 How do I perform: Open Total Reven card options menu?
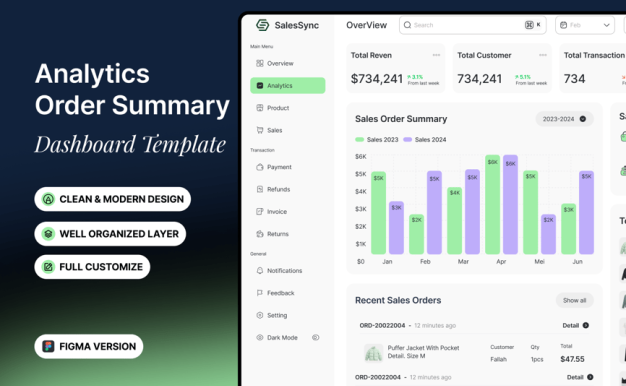[x=436, y=55]
